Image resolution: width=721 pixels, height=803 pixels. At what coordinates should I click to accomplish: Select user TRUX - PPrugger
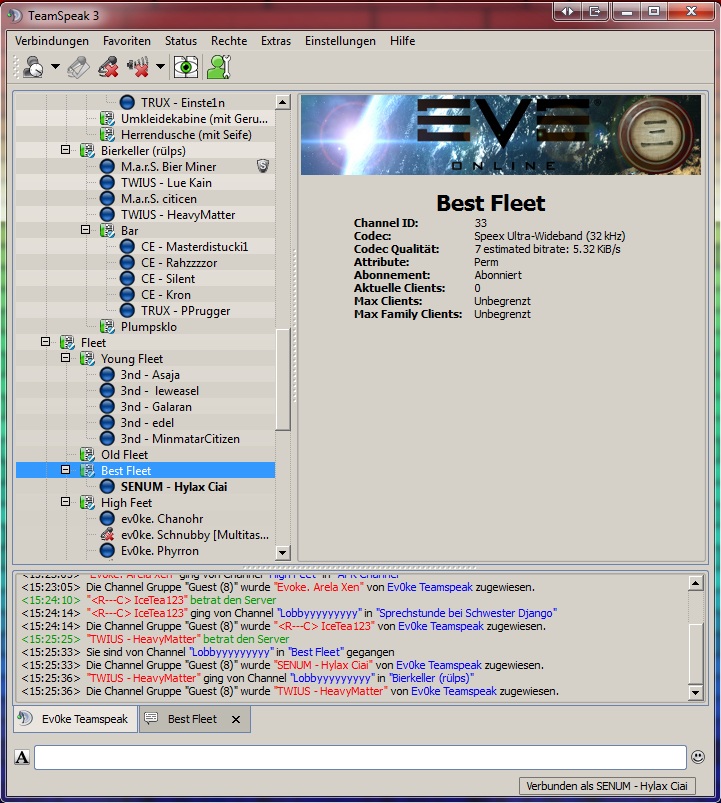tap(185, 311)
